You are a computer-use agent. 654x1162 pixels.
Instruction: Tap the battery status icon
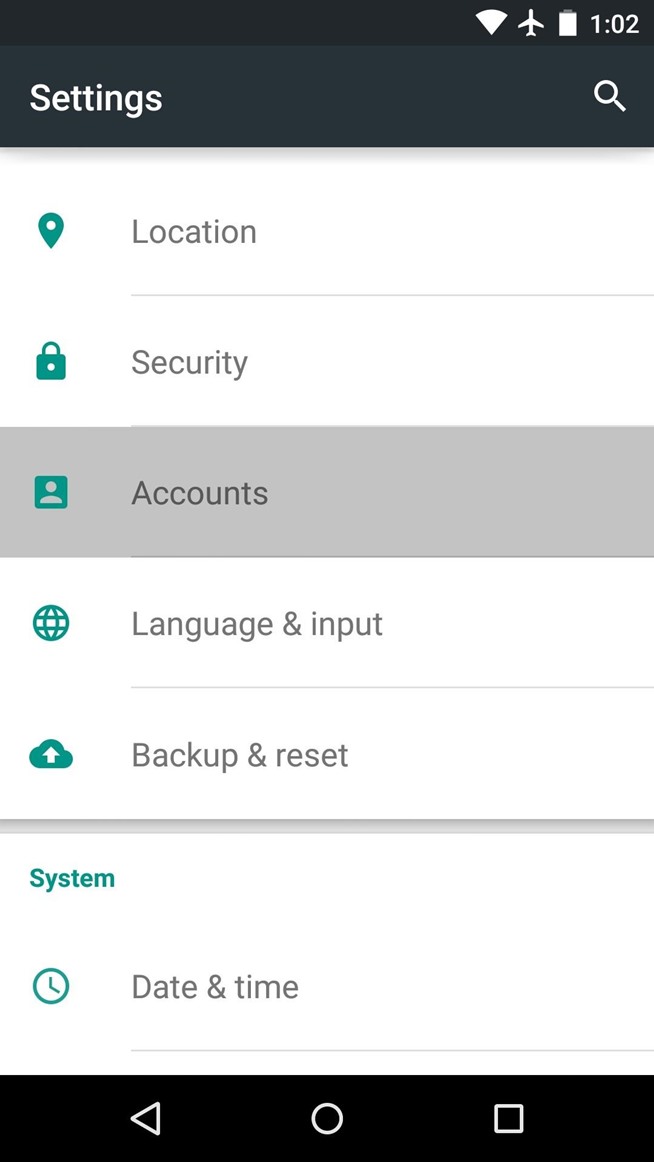coord(567,23)
